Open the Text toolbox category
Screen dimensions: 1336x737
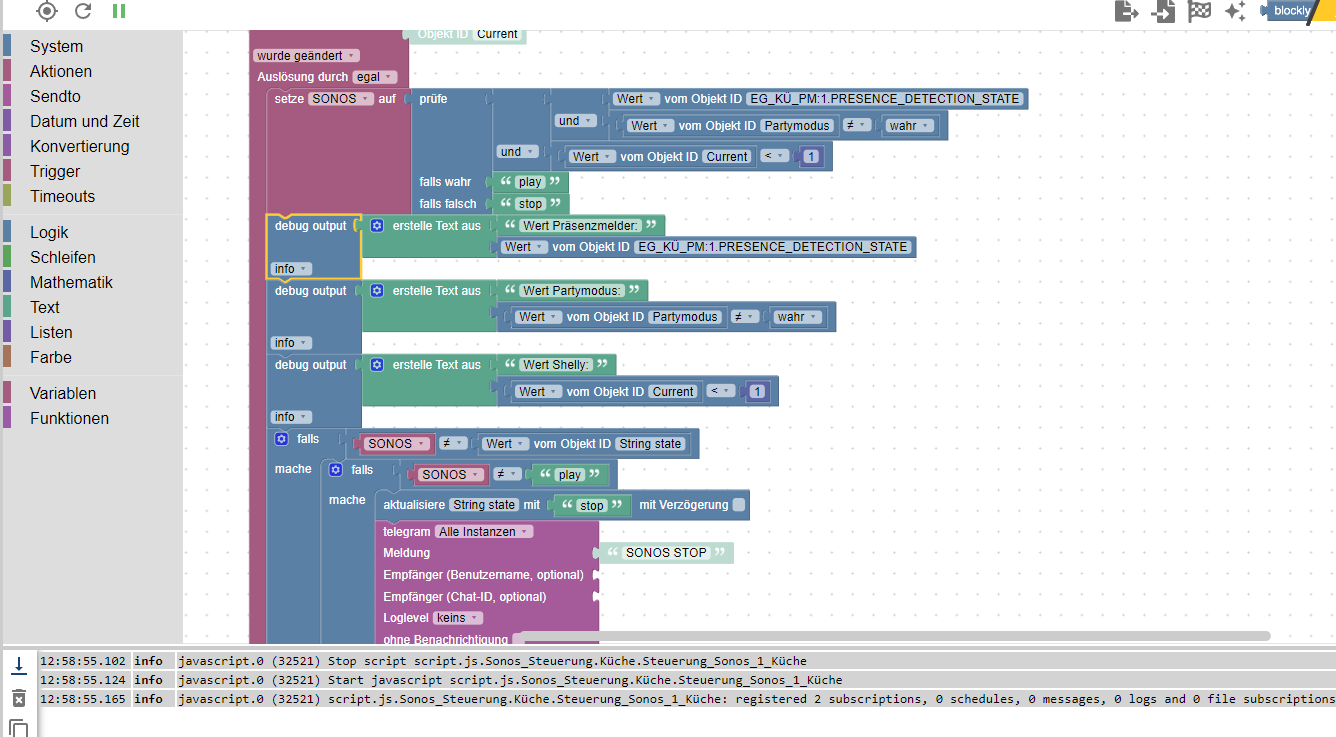click(x=44, y=307)
